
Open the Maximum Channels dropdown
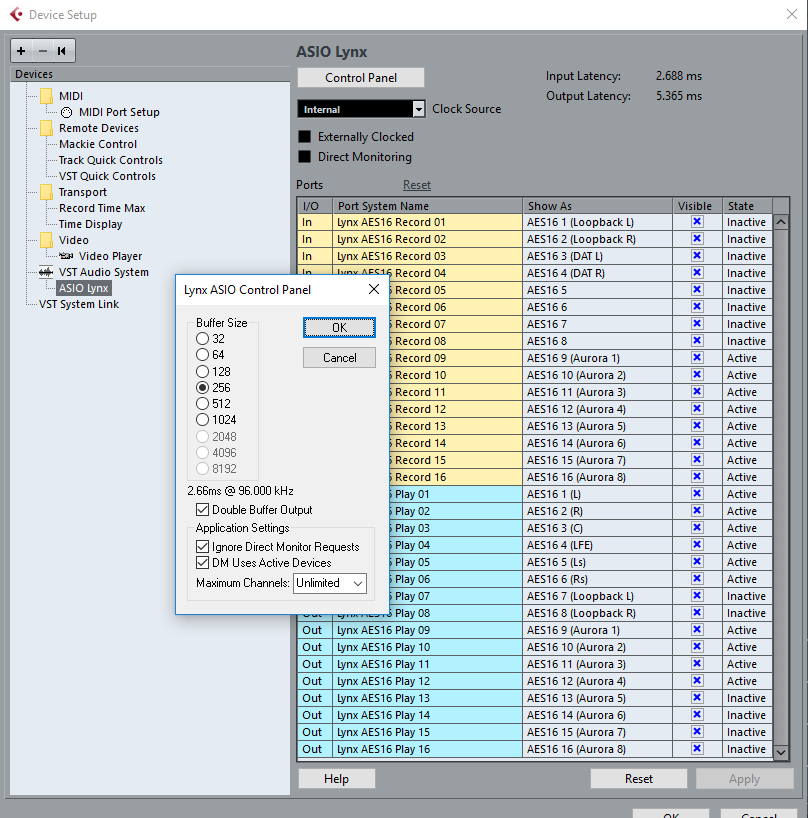[x=330, y=583]
